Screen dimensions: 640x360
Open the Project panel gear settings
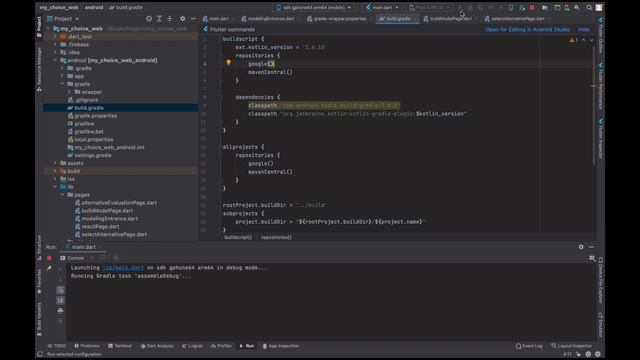tap(182, 19)
